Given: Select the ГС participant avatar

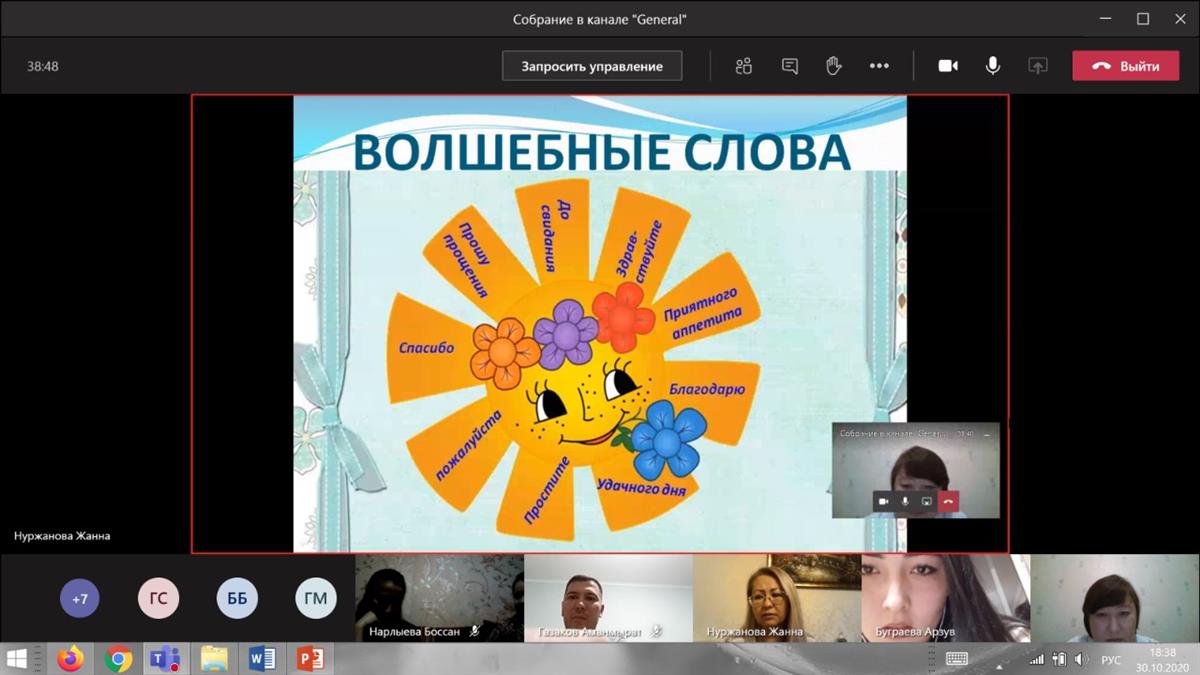Looking at the screenshot, I should [158, 599].
